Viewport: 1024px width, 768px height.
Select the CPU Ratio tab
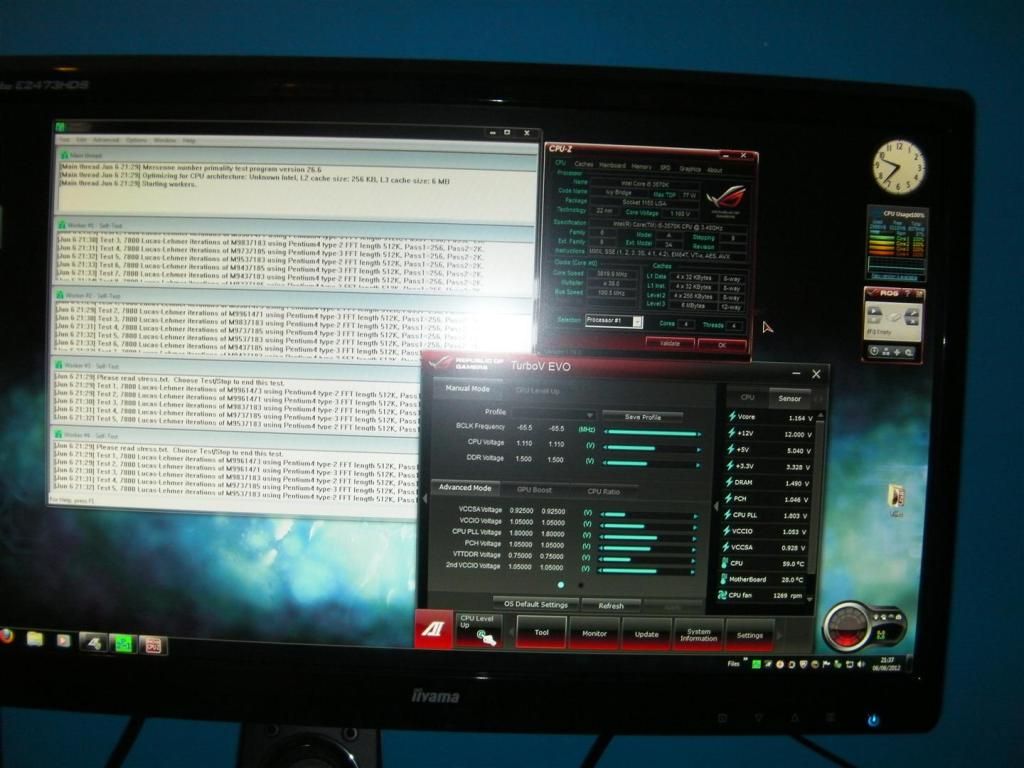tap(603, 491)
